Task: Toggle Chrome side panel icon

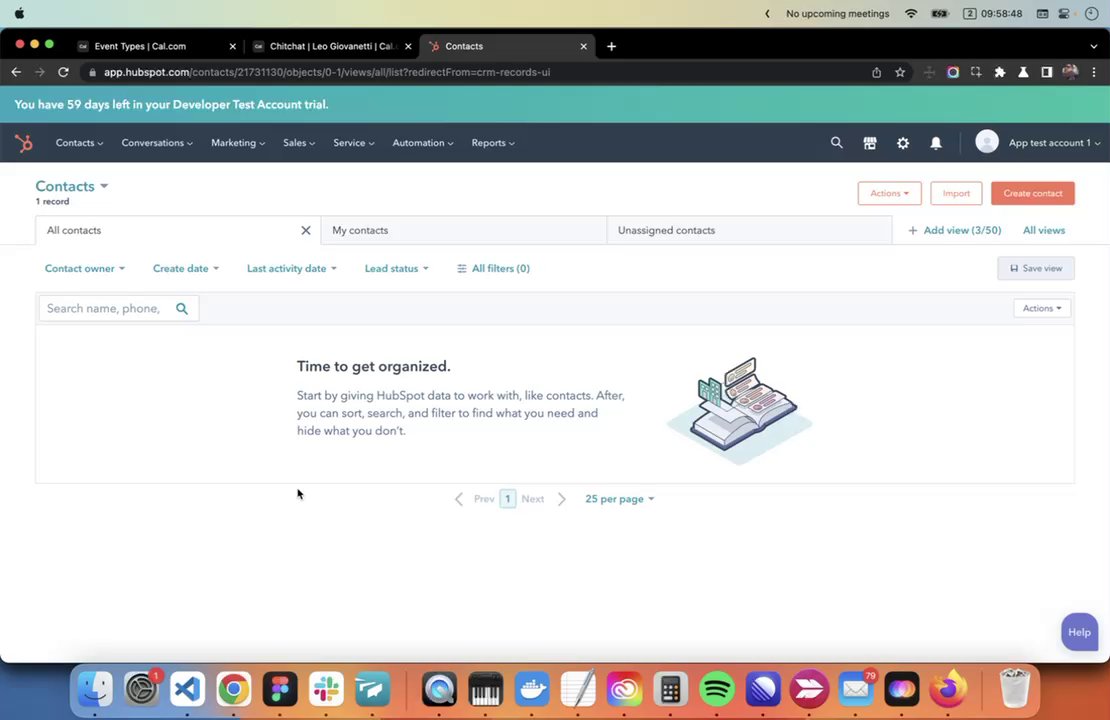Action: click(1046, 72)
